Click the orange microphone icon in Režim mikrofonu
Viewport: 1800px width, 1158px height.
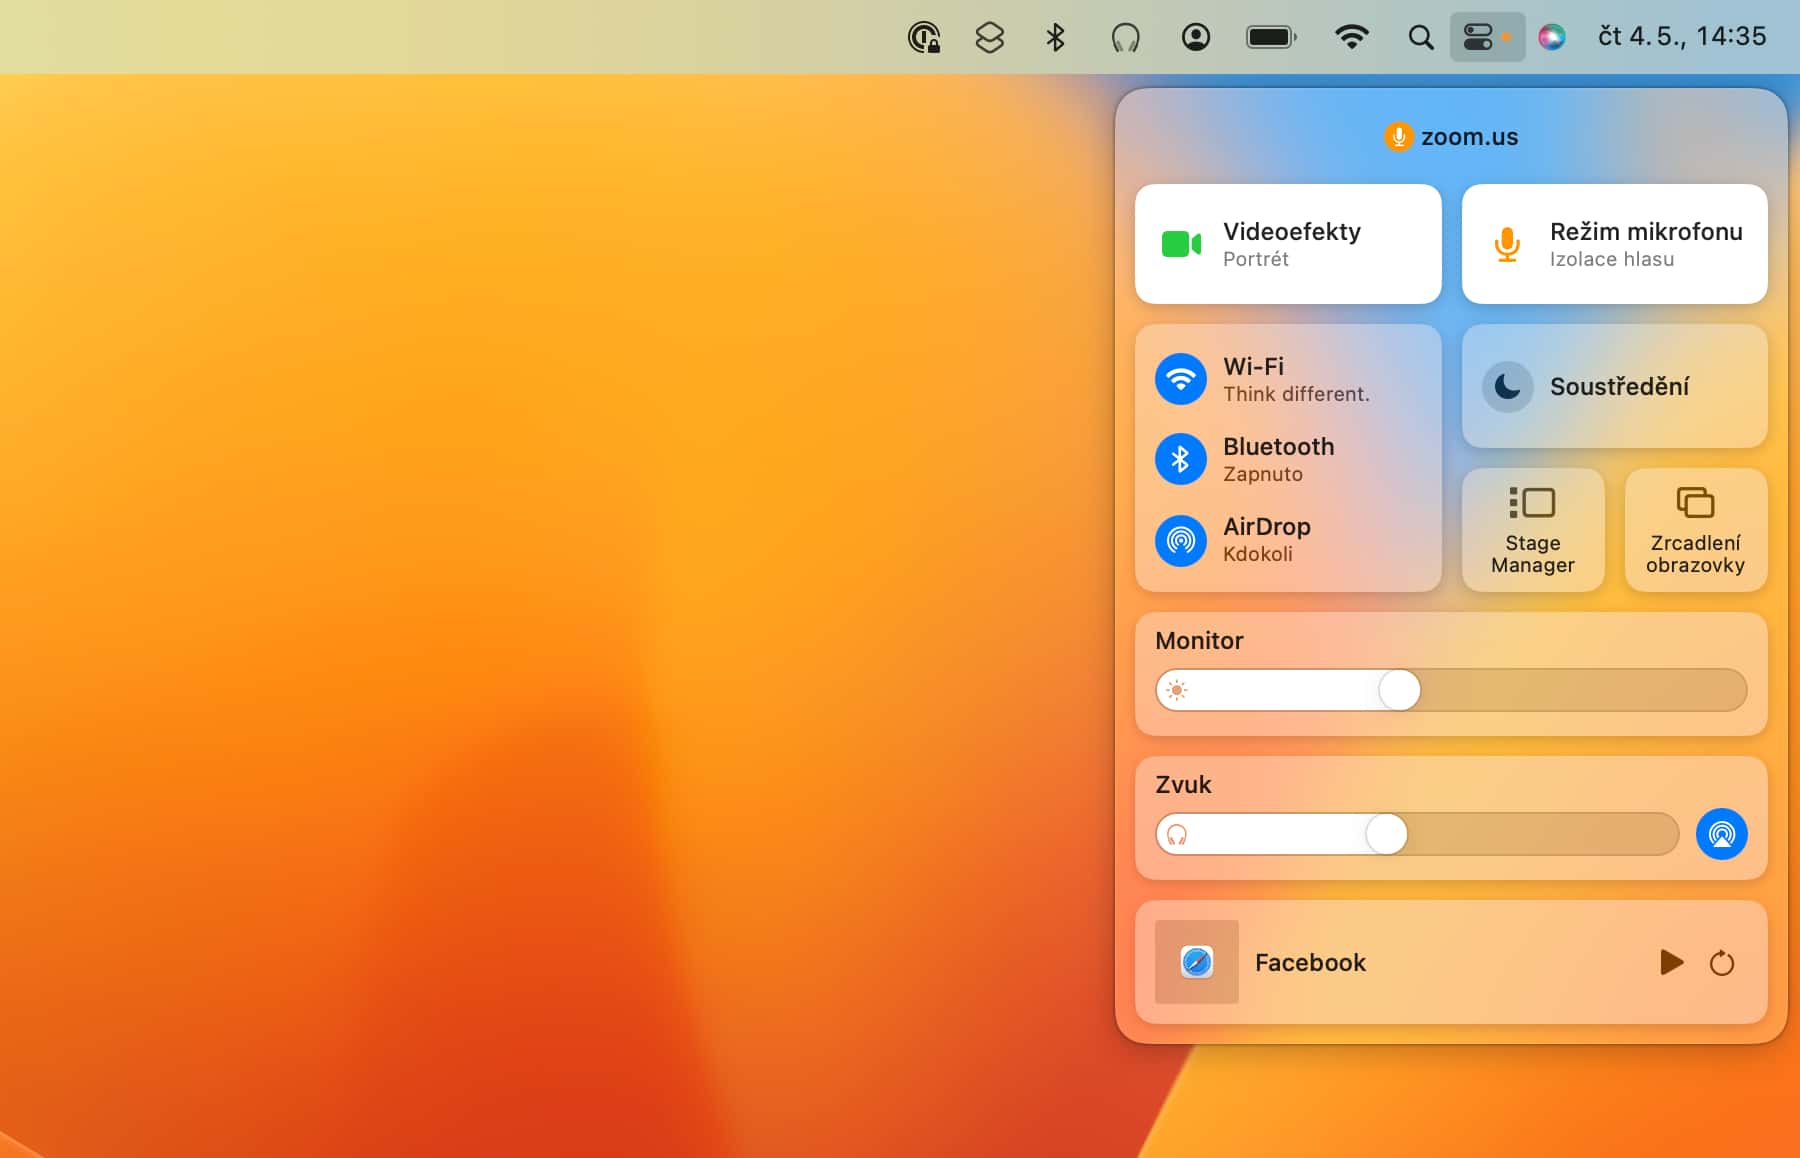click(x=1507, y=244)
